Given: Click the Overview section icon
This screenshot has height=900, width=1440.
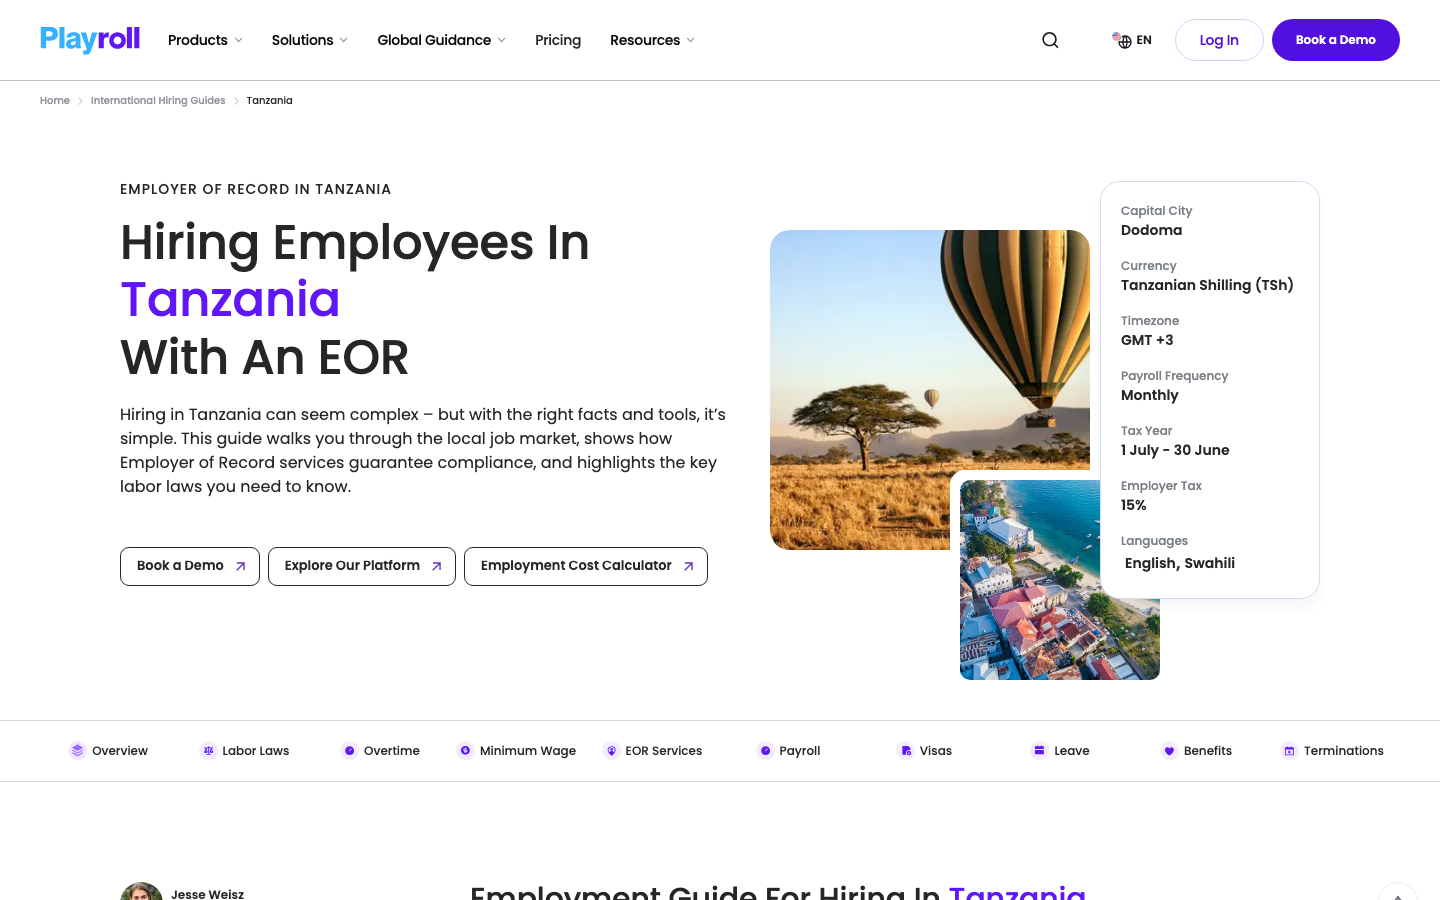Looking at the screenshot, I should 77,751.
